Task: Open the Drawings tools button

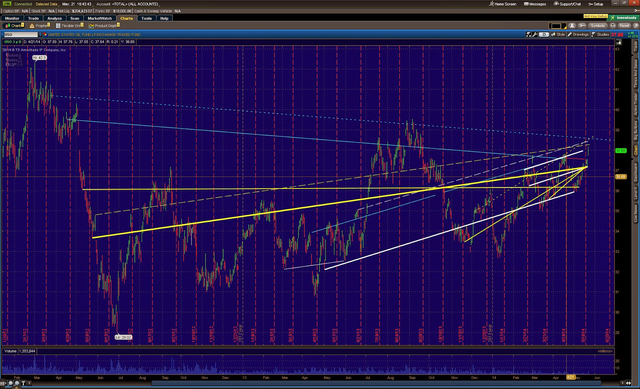Action: [578, 35]
